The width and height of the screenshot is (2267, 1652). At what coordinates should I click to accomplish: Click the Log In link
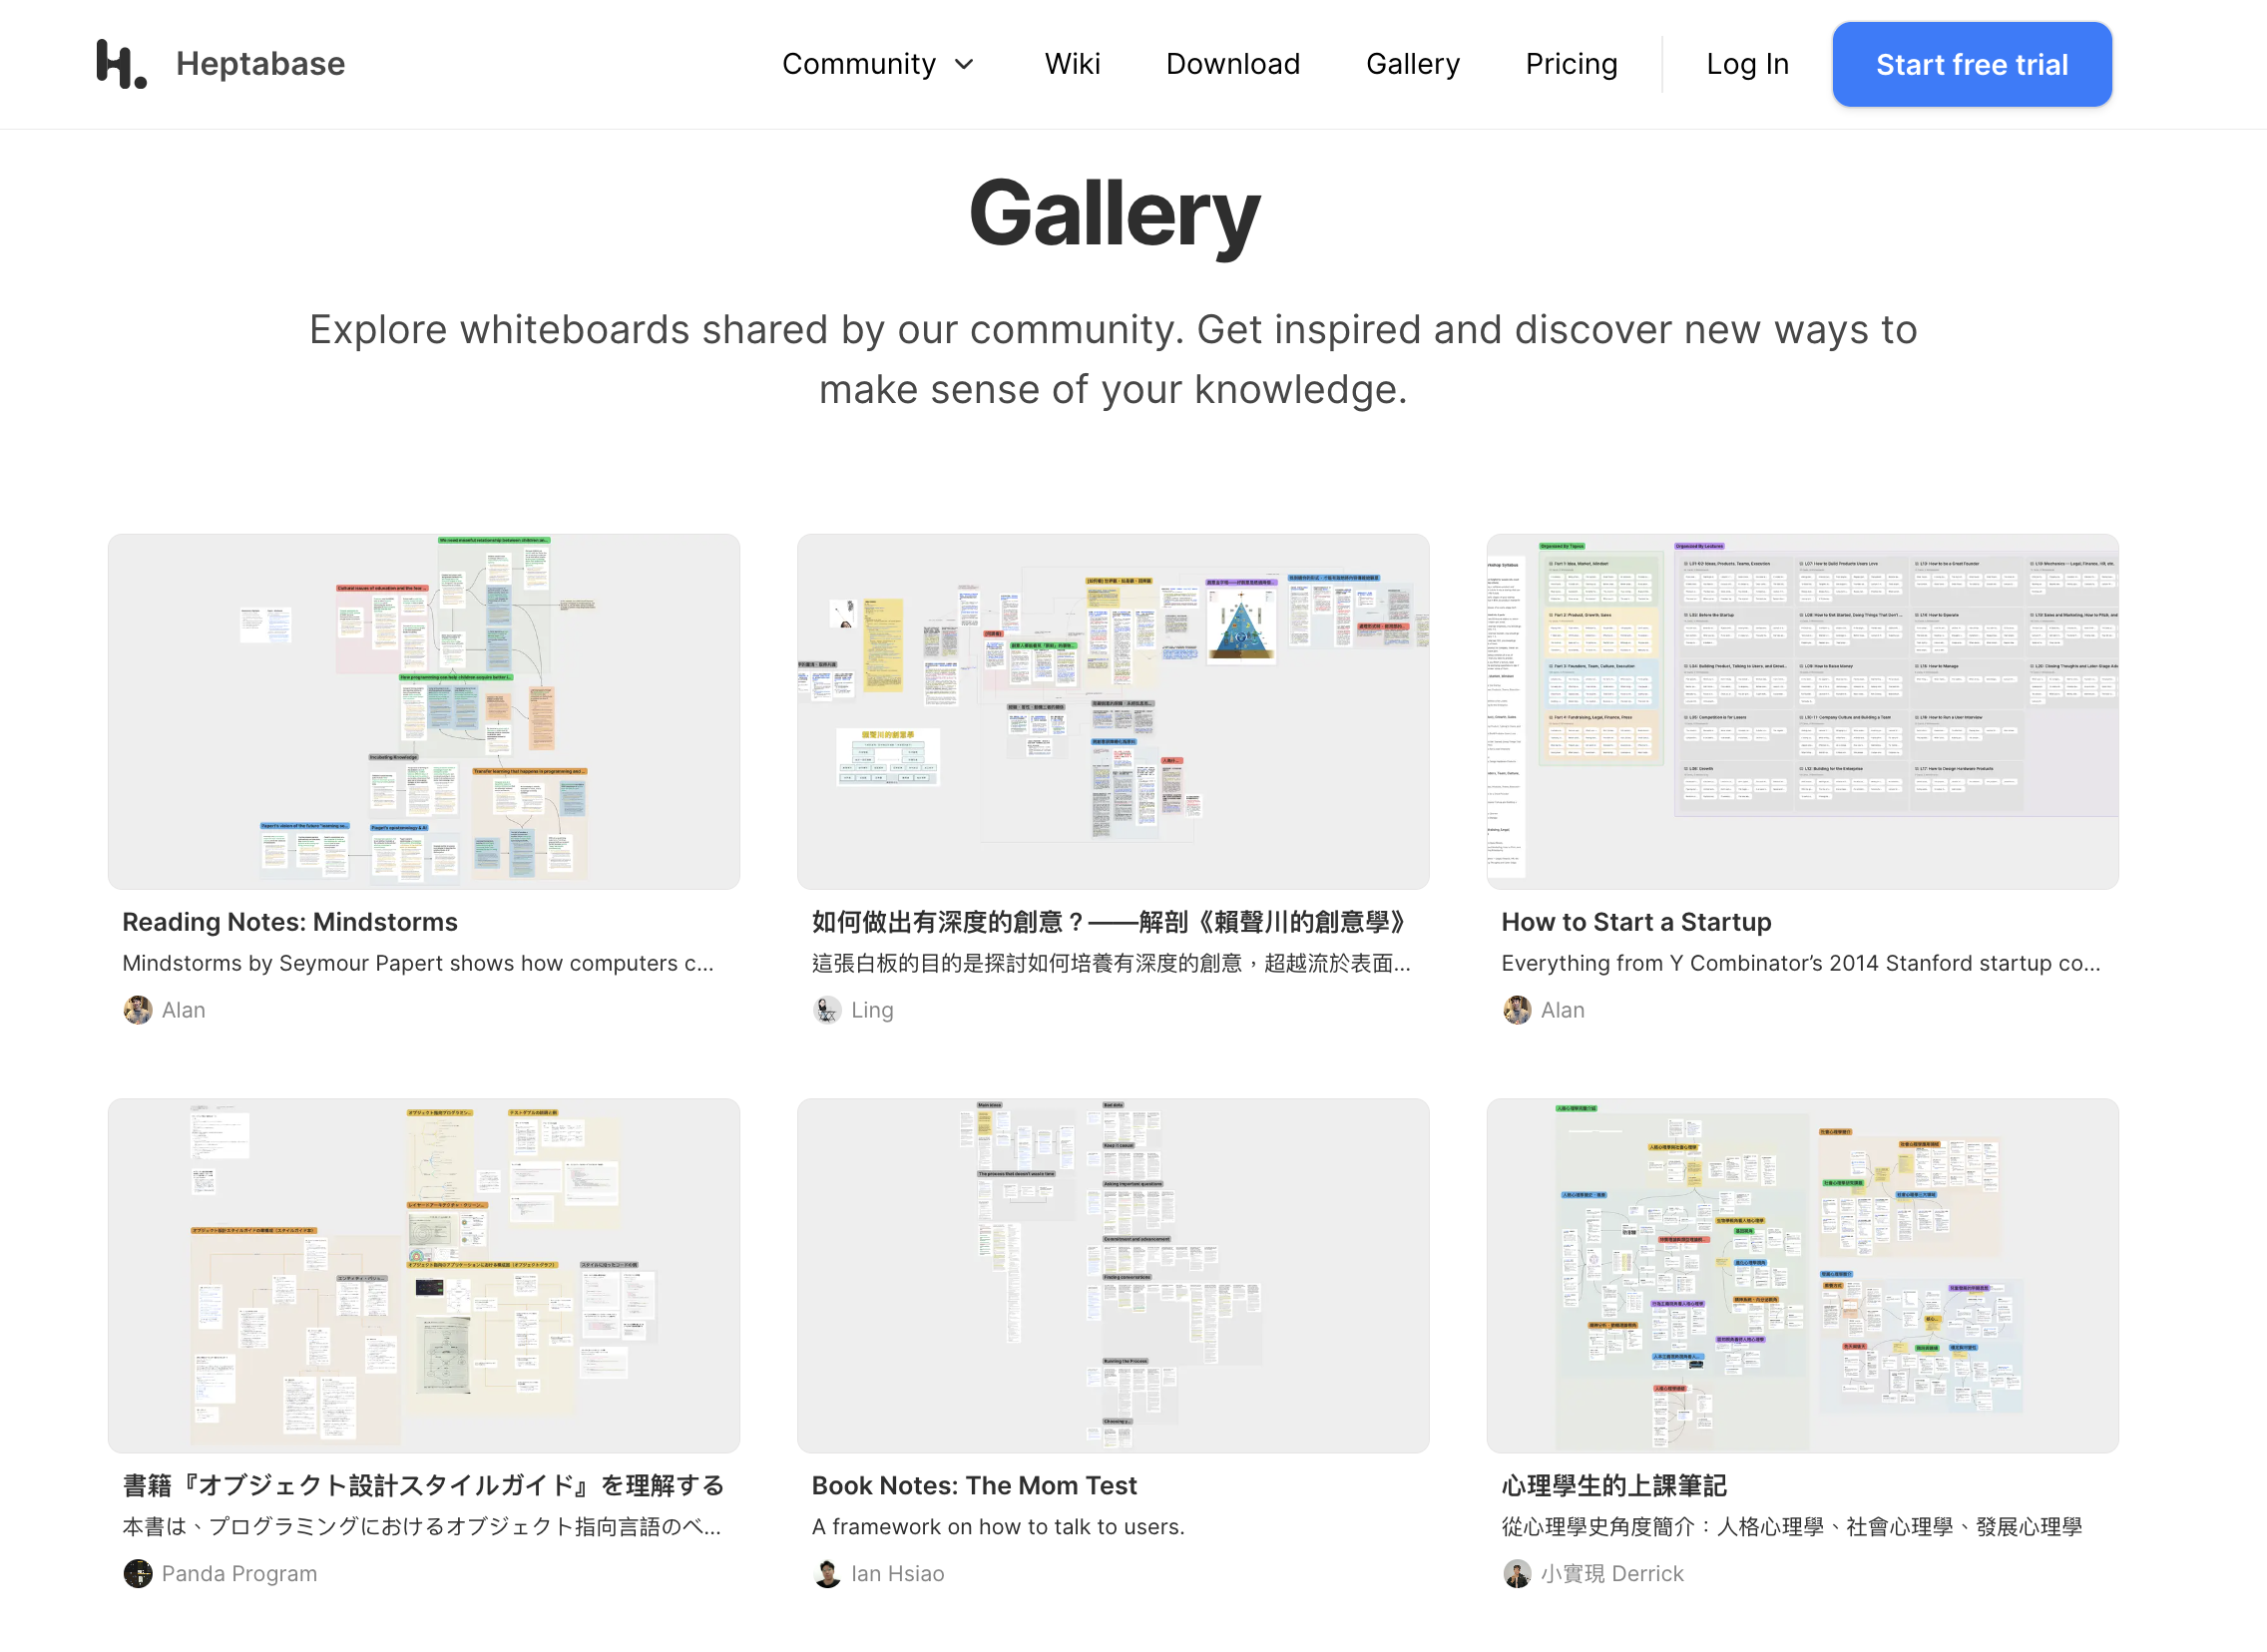[1746, 64]
